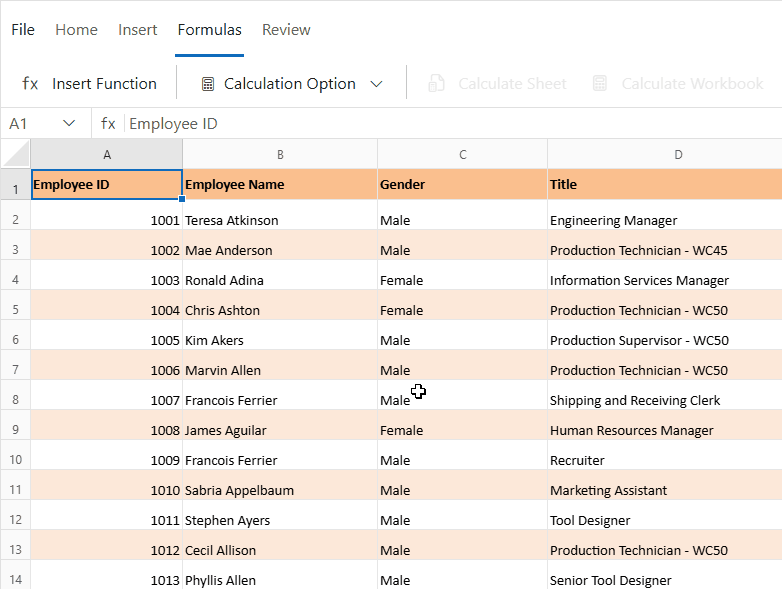The height and width of the screenshot is (589, 782).
Task: Select row 8 header
Action: tap(15, 400)
